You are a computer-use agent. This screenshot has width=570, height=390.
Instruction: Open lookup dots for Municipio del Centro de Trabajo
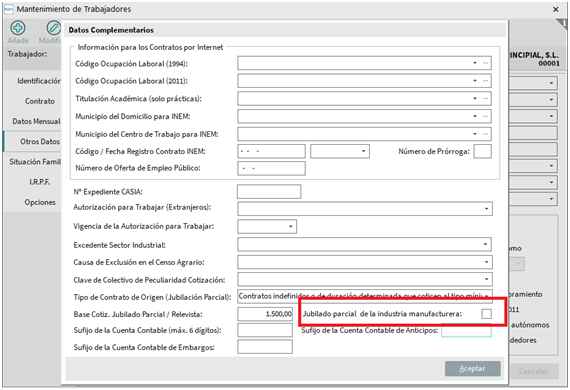485,134
